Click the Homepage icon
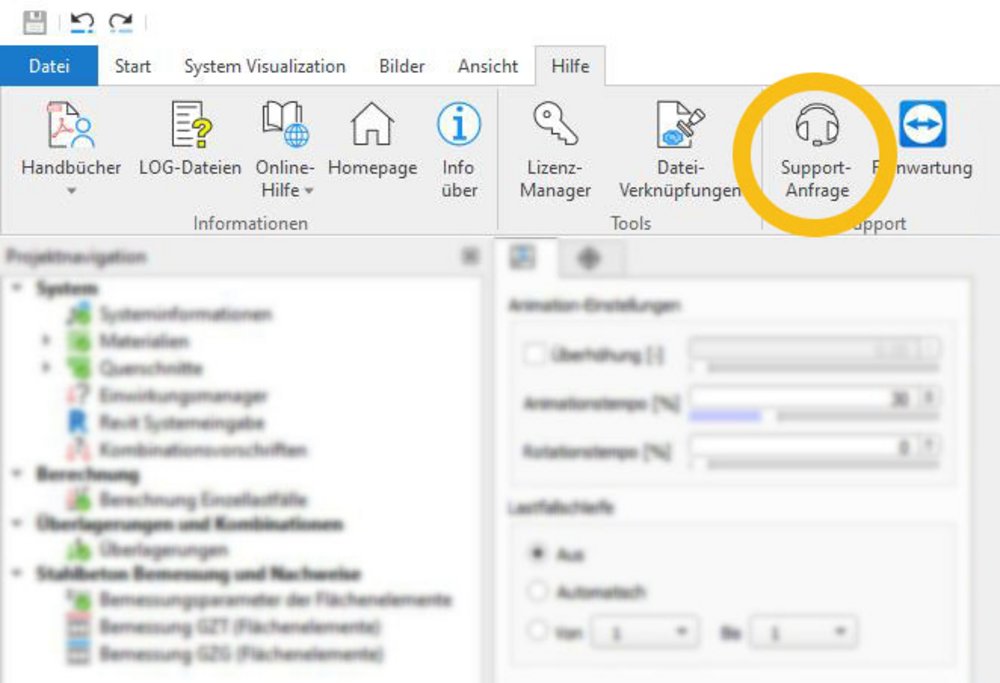1000x683 pixels. click(x=372, y=127)
